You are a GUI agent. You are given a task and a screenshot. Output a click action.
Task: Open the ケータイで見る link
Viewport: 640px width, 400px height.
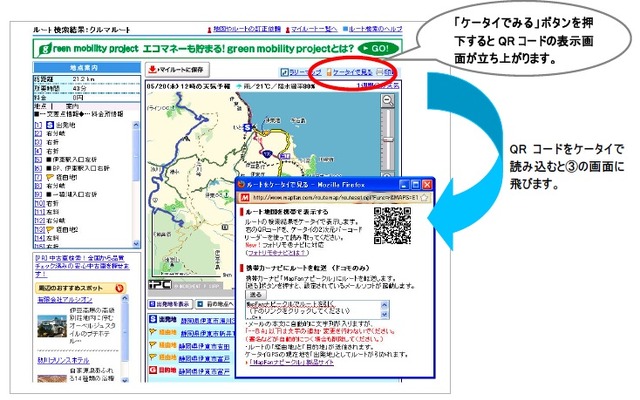(352, 72)
